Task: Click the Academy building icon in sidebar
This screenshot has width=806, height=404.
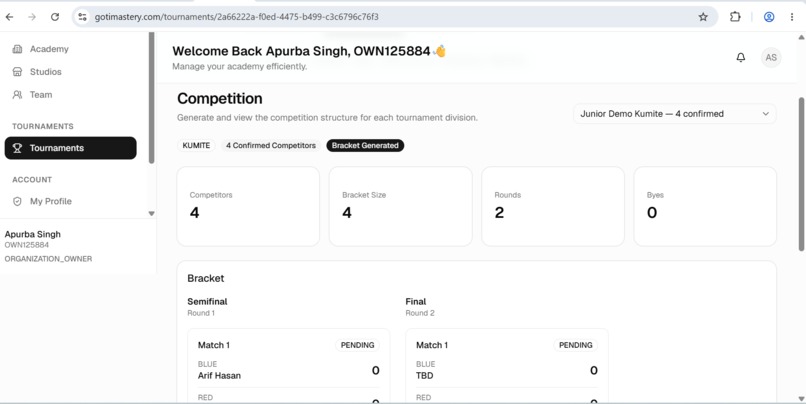Action: tap(17, 49)
